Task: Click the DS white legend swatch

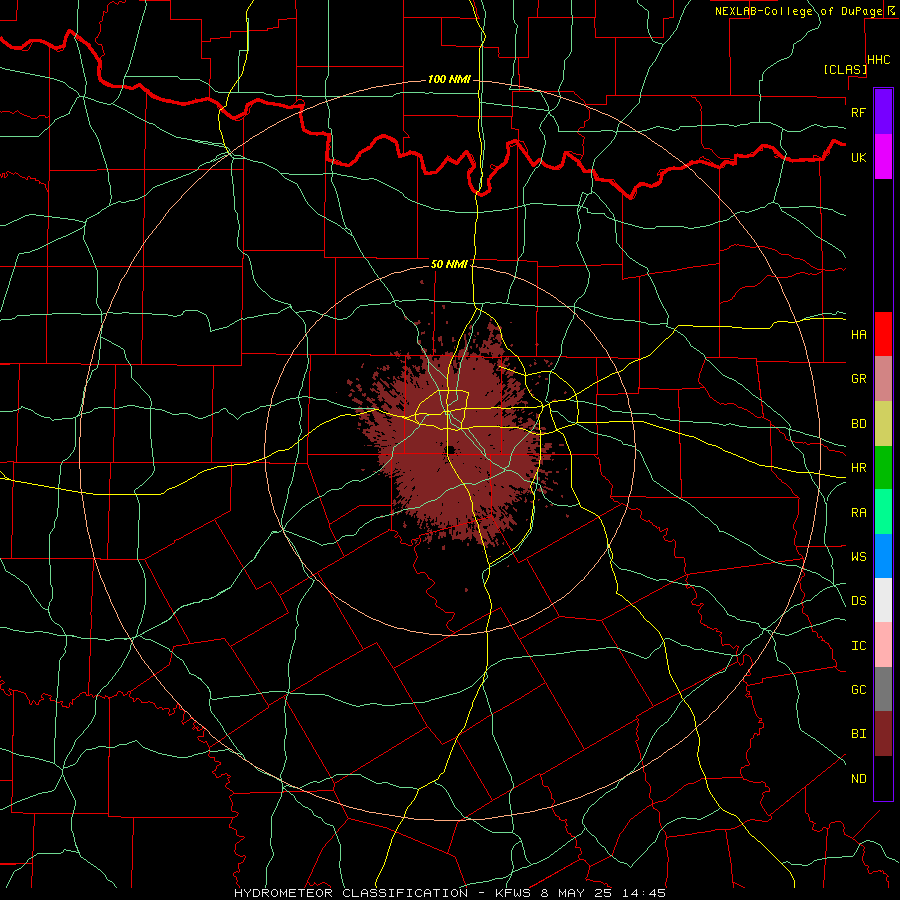Action: pyautogui.click(x=883, y=600)
